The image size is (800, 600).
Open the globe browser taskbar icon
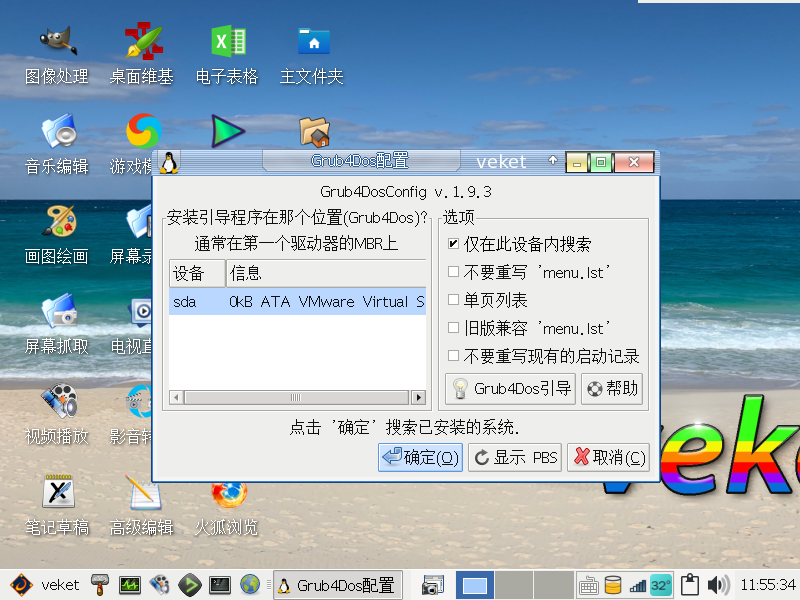(250, 585)
